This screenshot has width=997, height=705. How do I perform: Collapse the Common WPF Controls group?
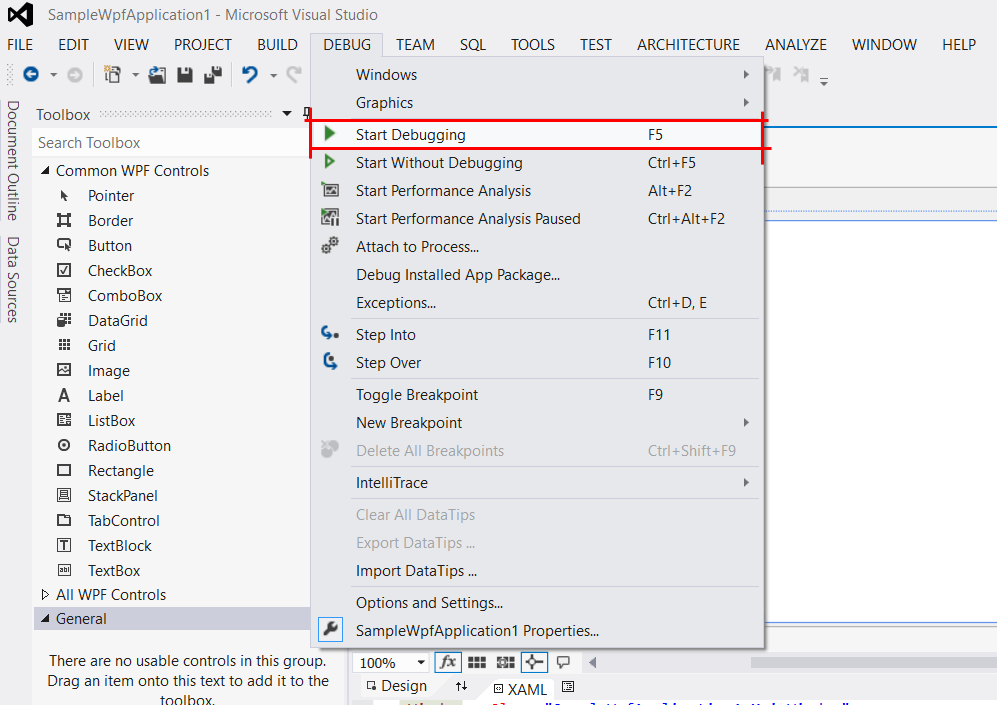[x=45, y=170]
